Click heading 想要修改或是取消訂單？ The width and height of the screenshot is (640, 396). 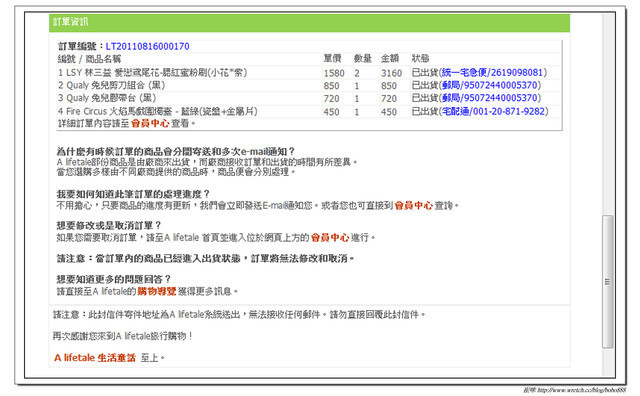[x=109, y=226]
